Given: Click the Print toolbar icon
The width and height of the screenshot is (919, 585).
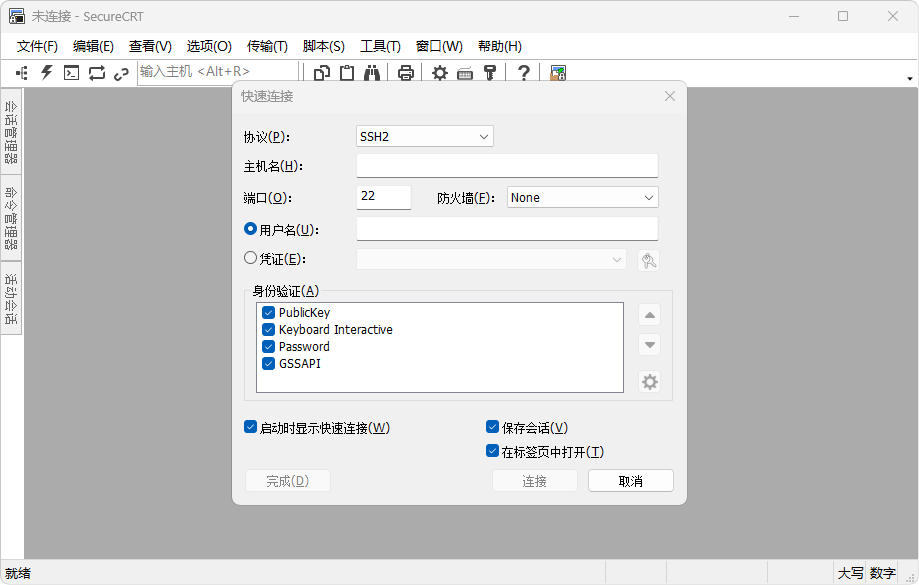Looking at the screenshot, I should click(x=406, y=72).
